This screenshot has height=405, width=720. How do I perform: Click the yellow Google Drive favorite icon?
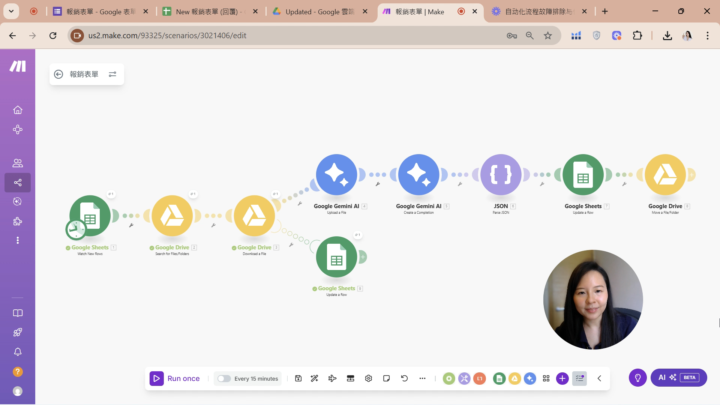coord(514,378)
